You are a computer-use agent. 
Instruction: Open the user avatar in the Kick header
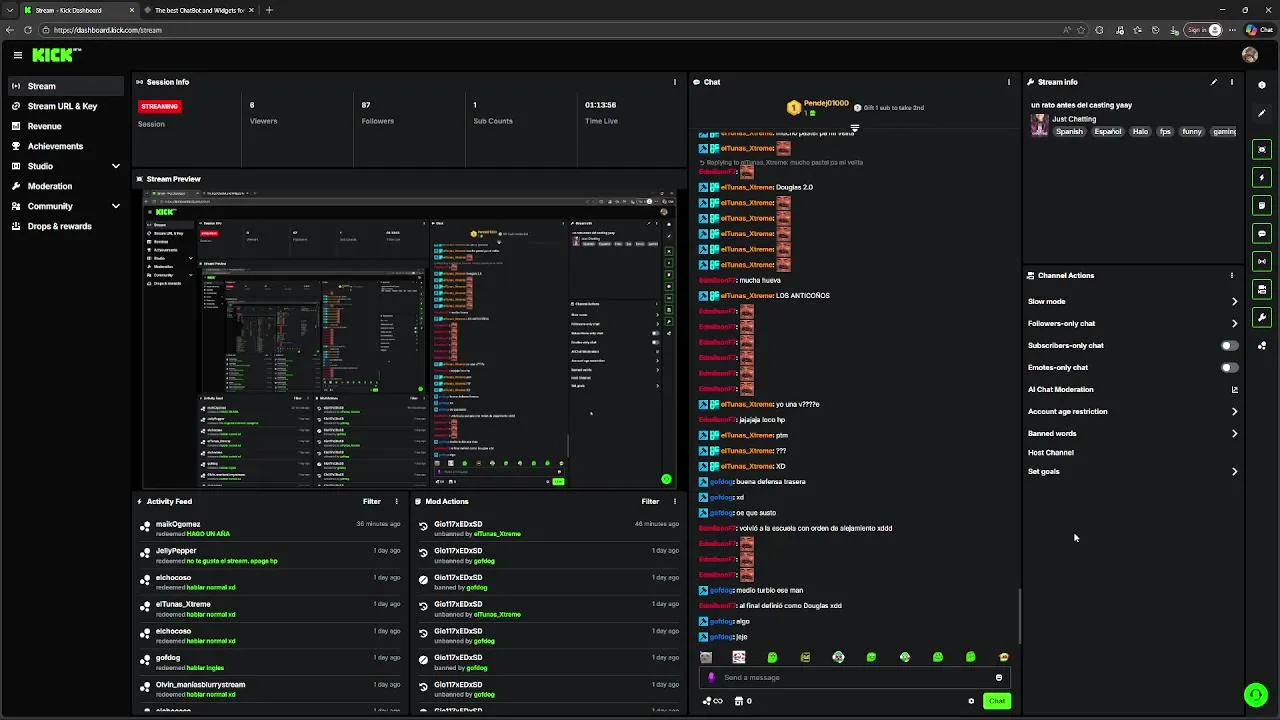(x=1250, y=55)
